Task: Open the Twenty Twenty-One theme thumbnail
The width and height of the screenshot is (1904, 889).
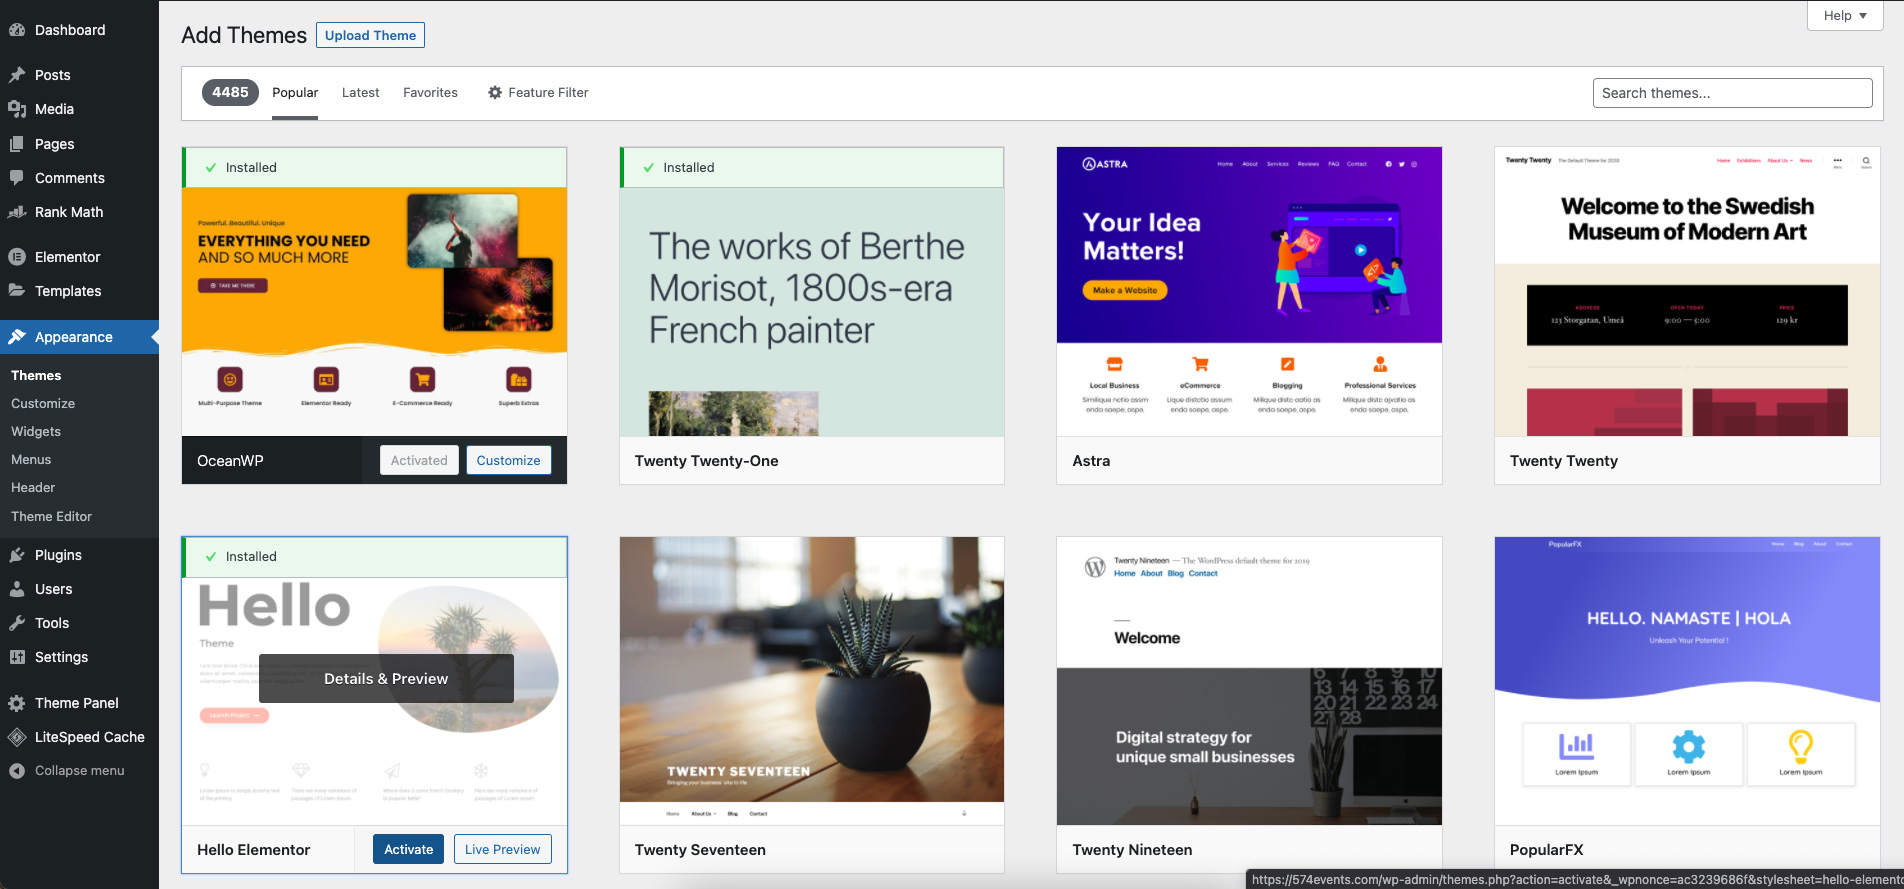Action: [811, 311]
